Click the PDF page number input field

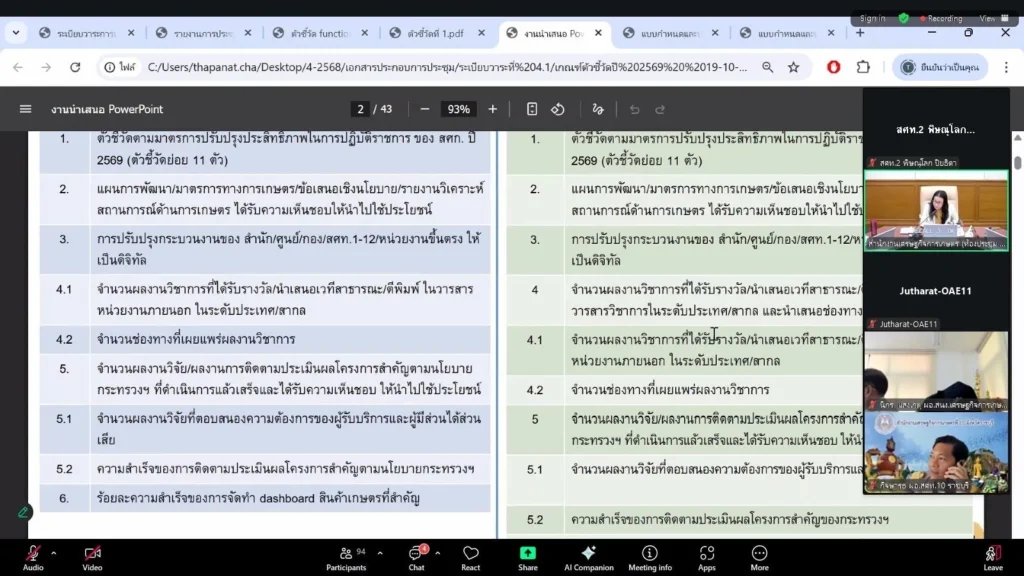[360, 109]
